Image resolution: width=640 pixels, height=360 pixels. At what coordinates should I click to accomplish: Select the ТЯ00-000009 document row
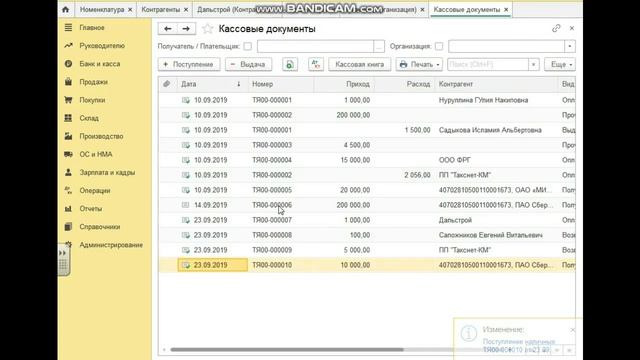tap(367, 250)
